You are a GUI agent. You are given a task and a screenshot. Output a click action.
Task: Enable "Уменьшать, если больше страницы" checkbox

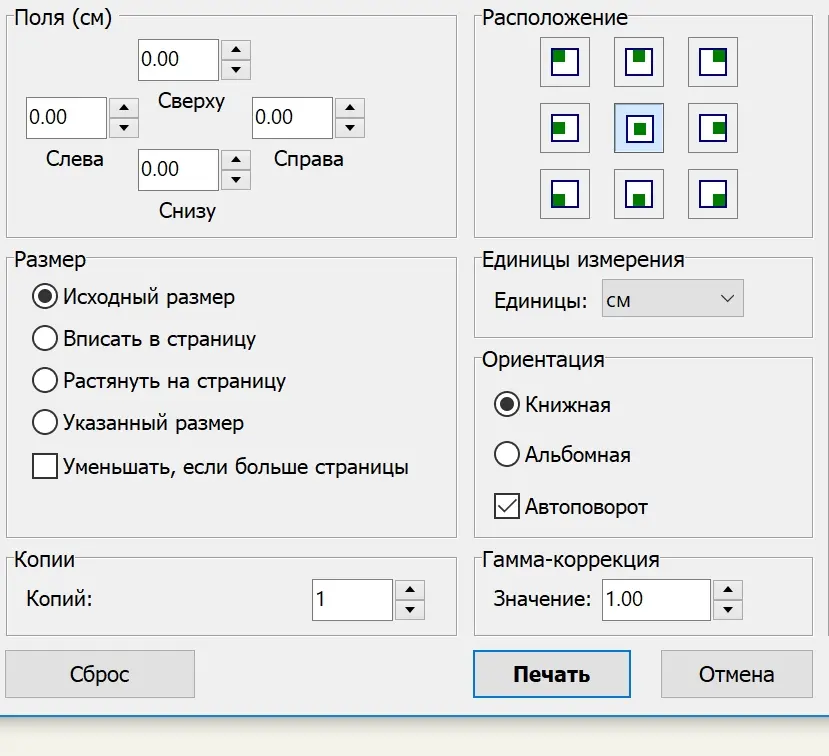click(45, 467)
